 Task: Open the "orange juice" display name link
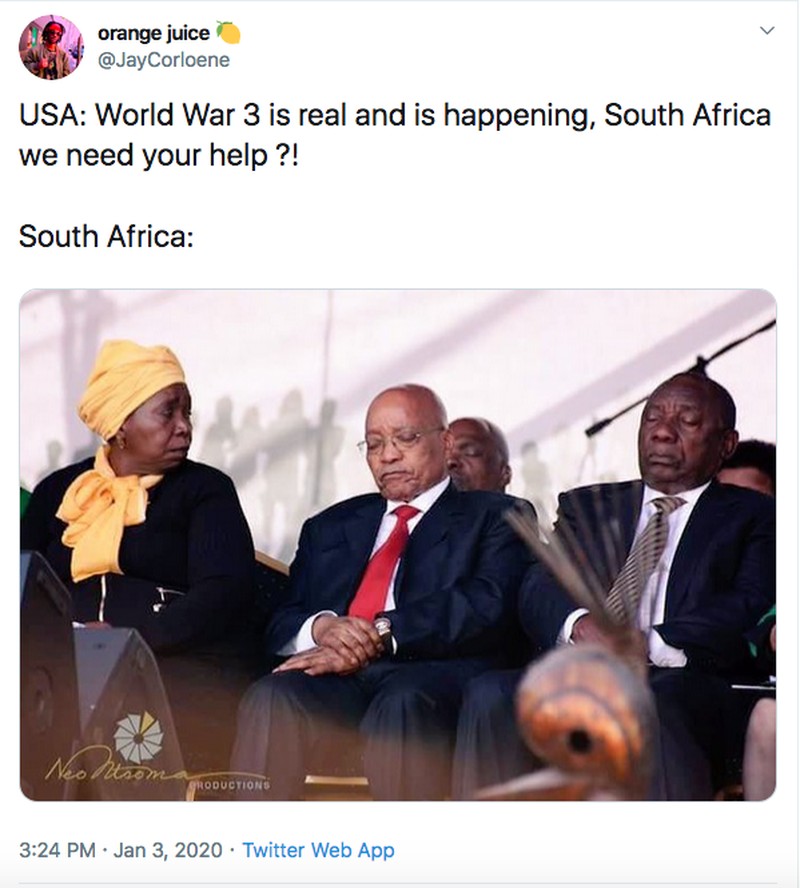(x=153, y=34)
